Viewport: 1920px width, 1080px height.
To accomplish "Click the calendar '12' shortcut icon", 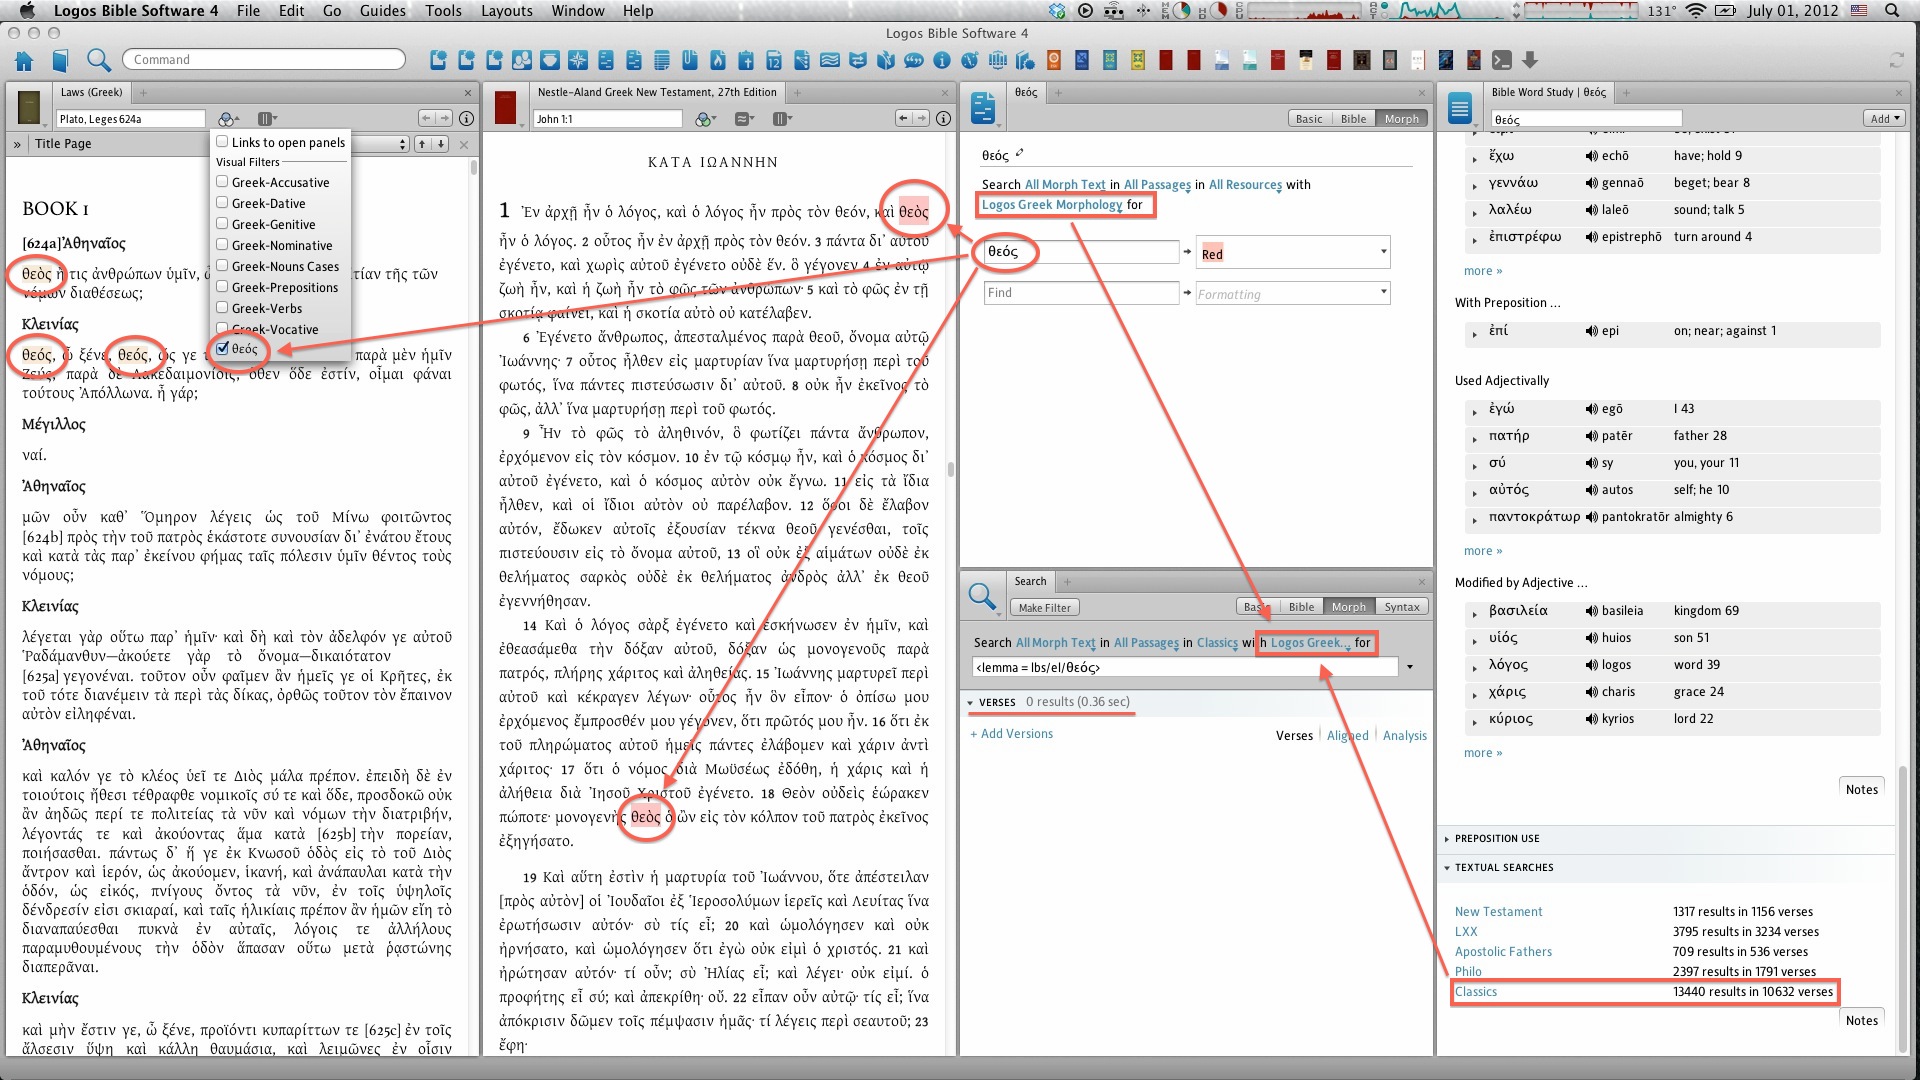I will coord(774,60).
